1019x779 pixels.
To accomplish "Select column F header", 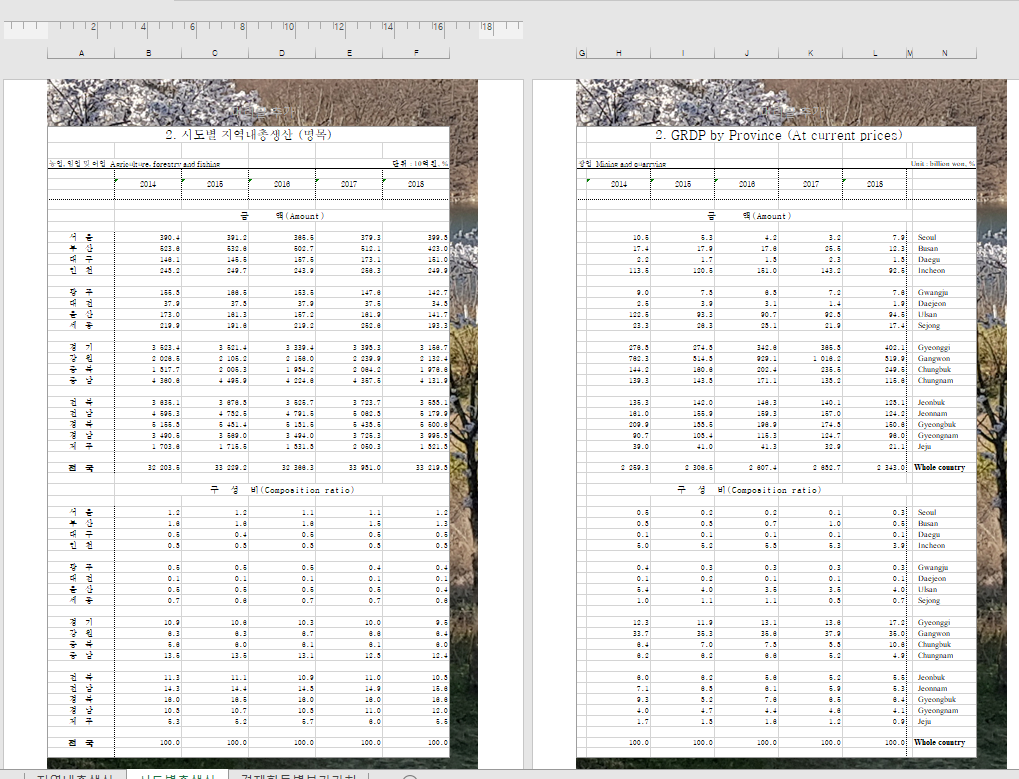I will coord(416,53).
